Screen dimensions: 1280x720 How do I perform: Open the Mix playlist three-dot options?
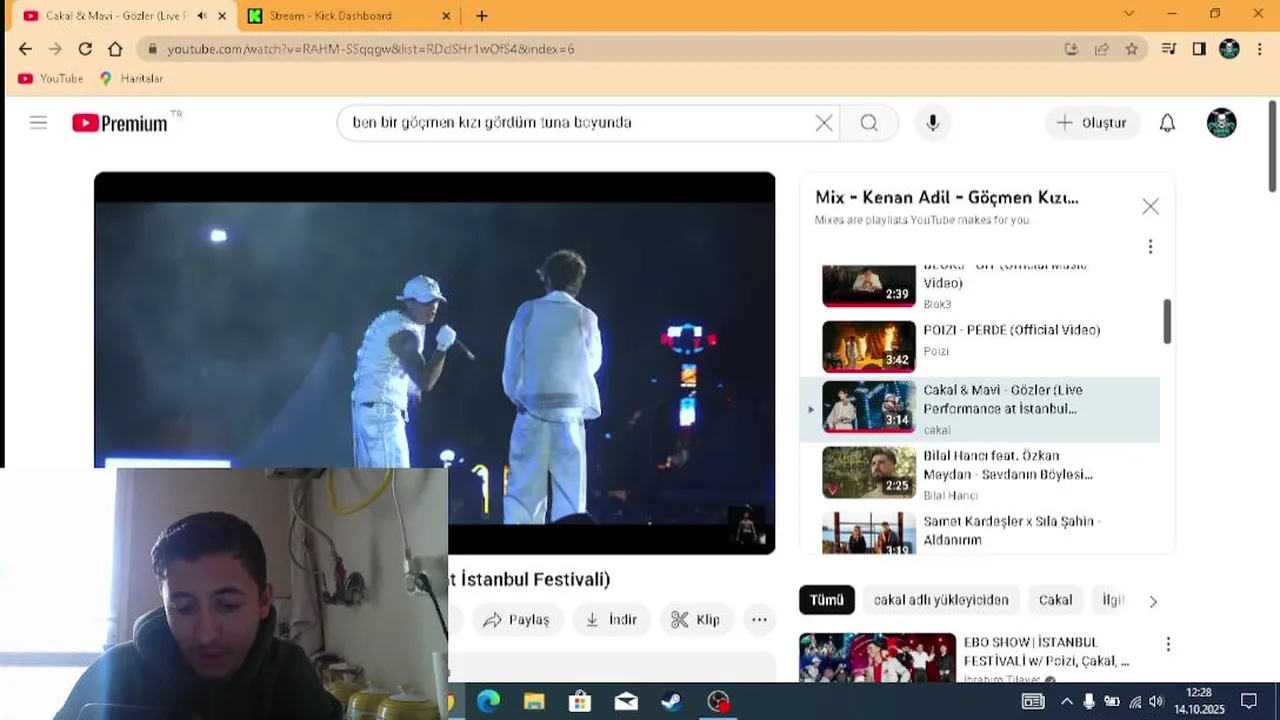pyautogui.click(x=1150, y=246)
